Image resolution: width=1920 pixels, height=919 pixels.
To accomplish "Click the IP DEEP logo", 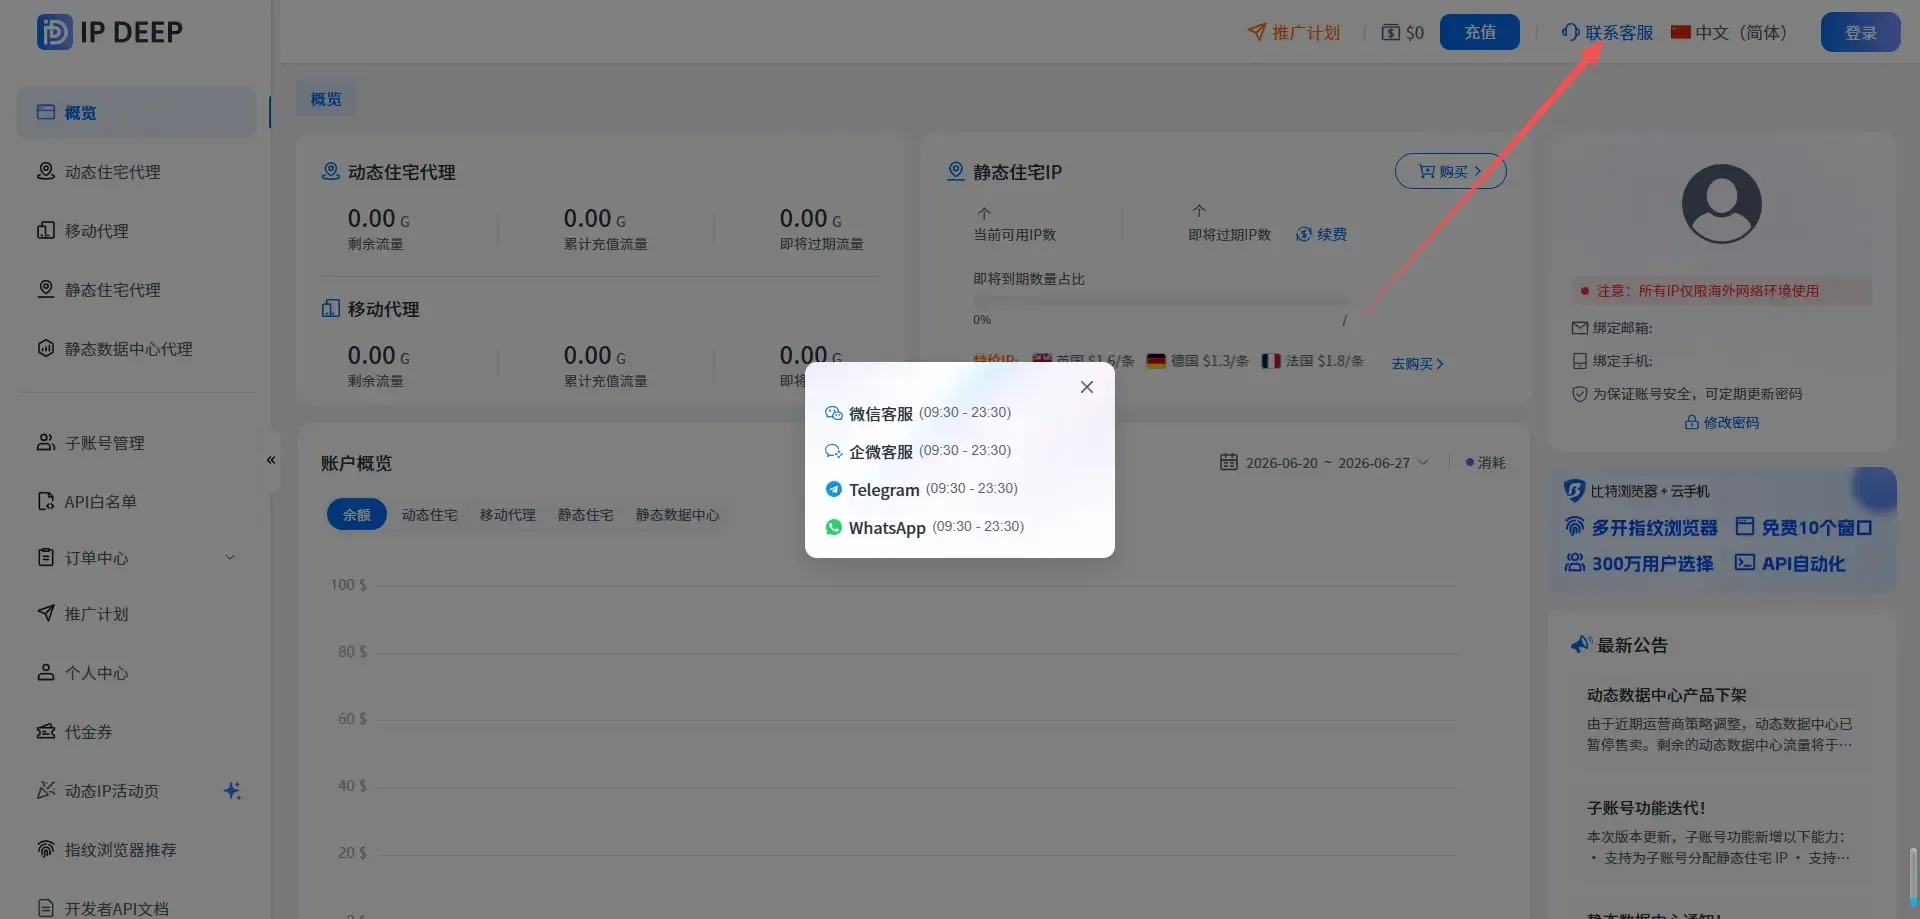I will point(110,32).
